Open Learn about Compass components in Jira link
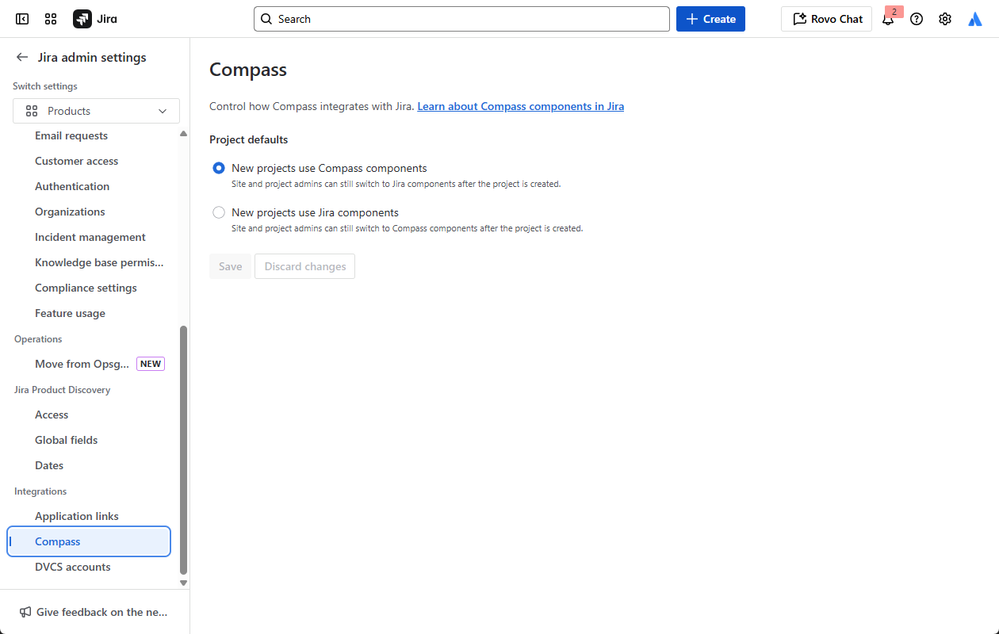Image resolution: width=999 pixels, height=634 pixels. click(x=521, y=106)
